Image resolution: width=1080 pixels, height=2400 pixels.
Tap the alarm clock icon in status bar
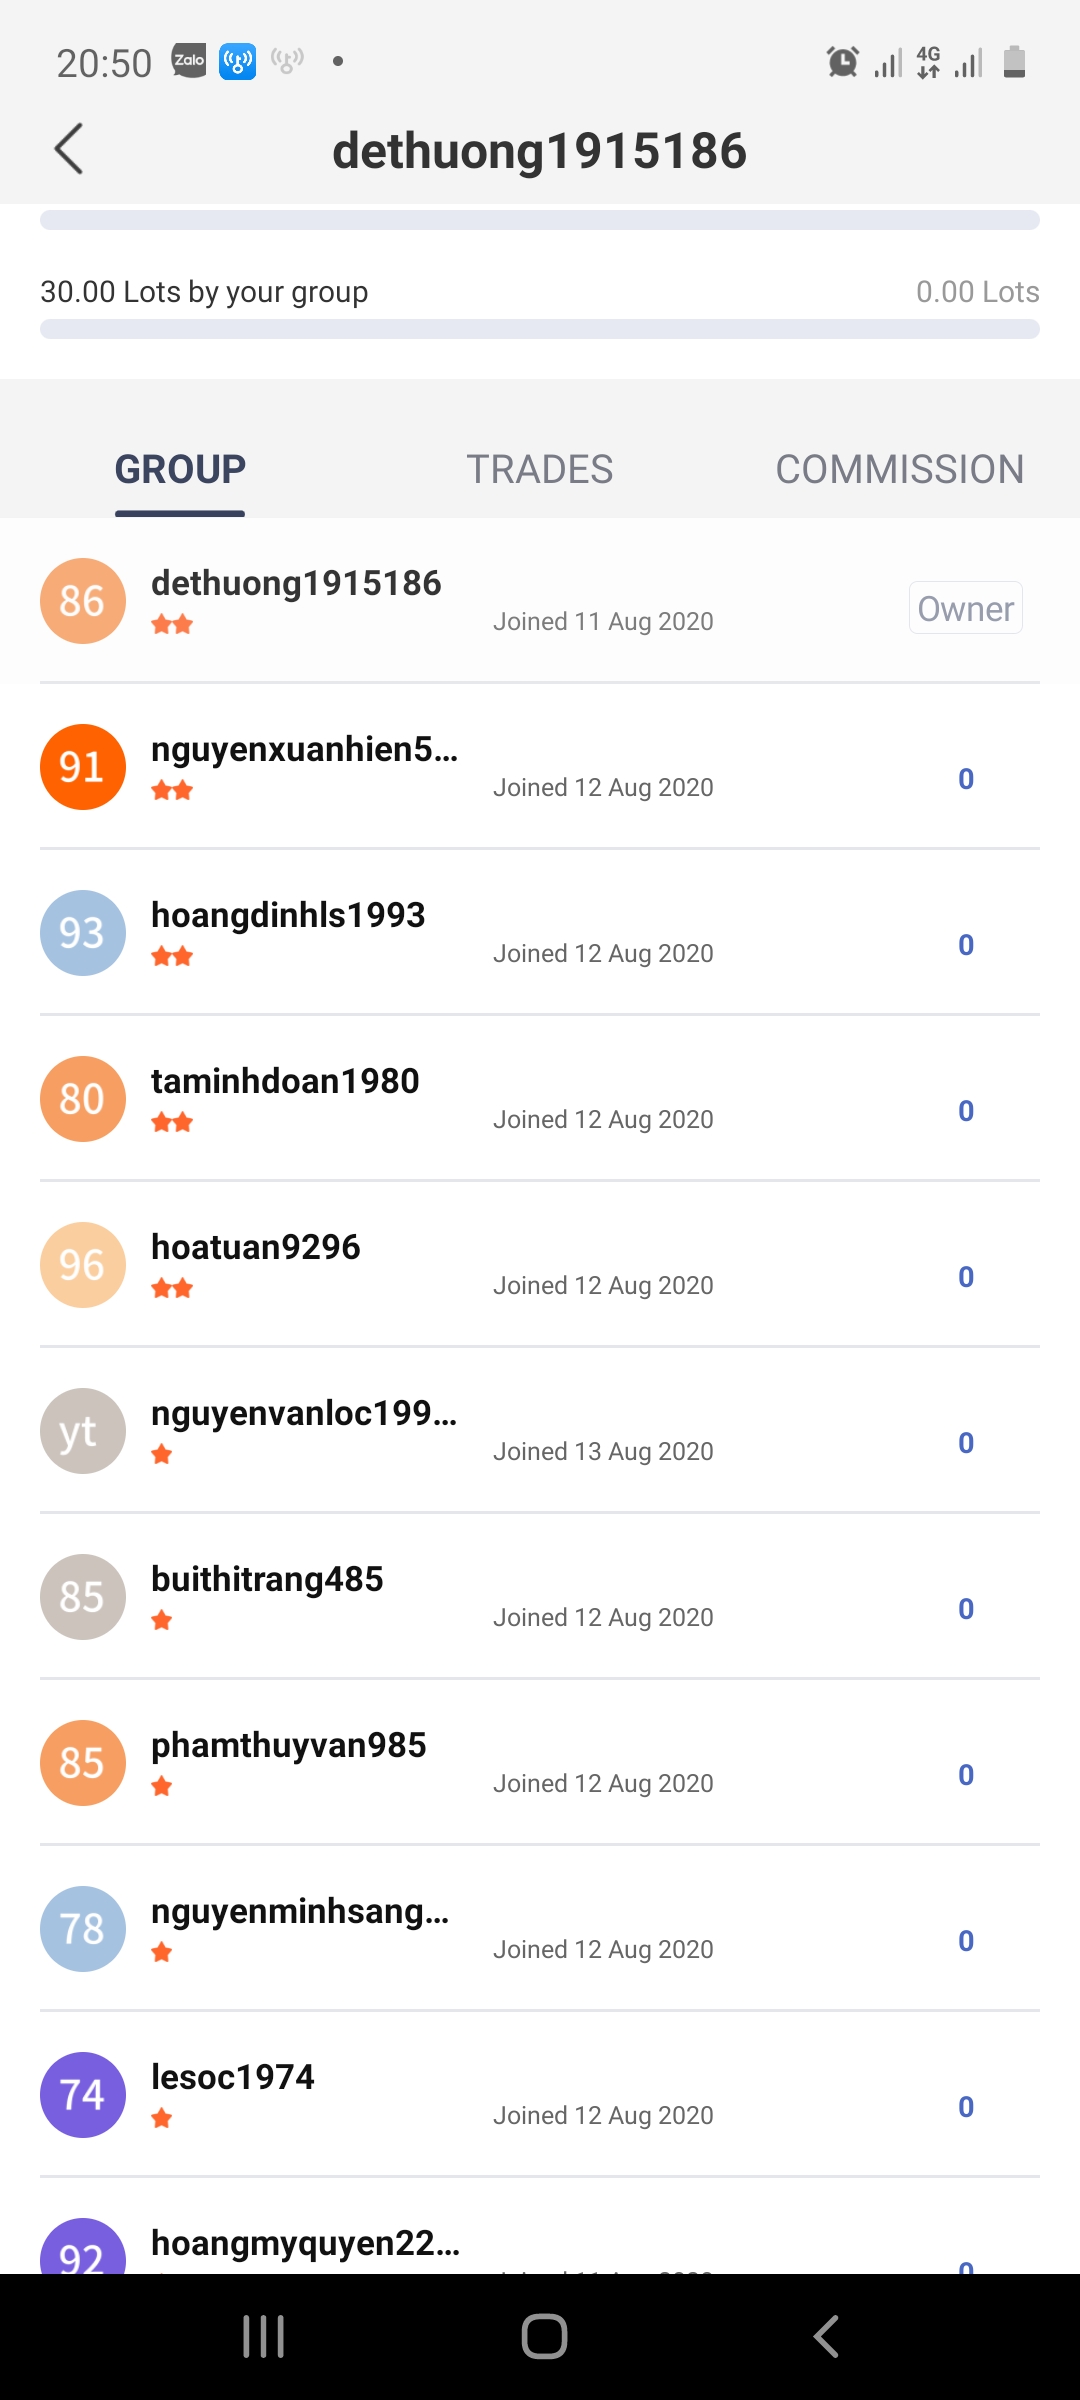(x=843, y=62)
